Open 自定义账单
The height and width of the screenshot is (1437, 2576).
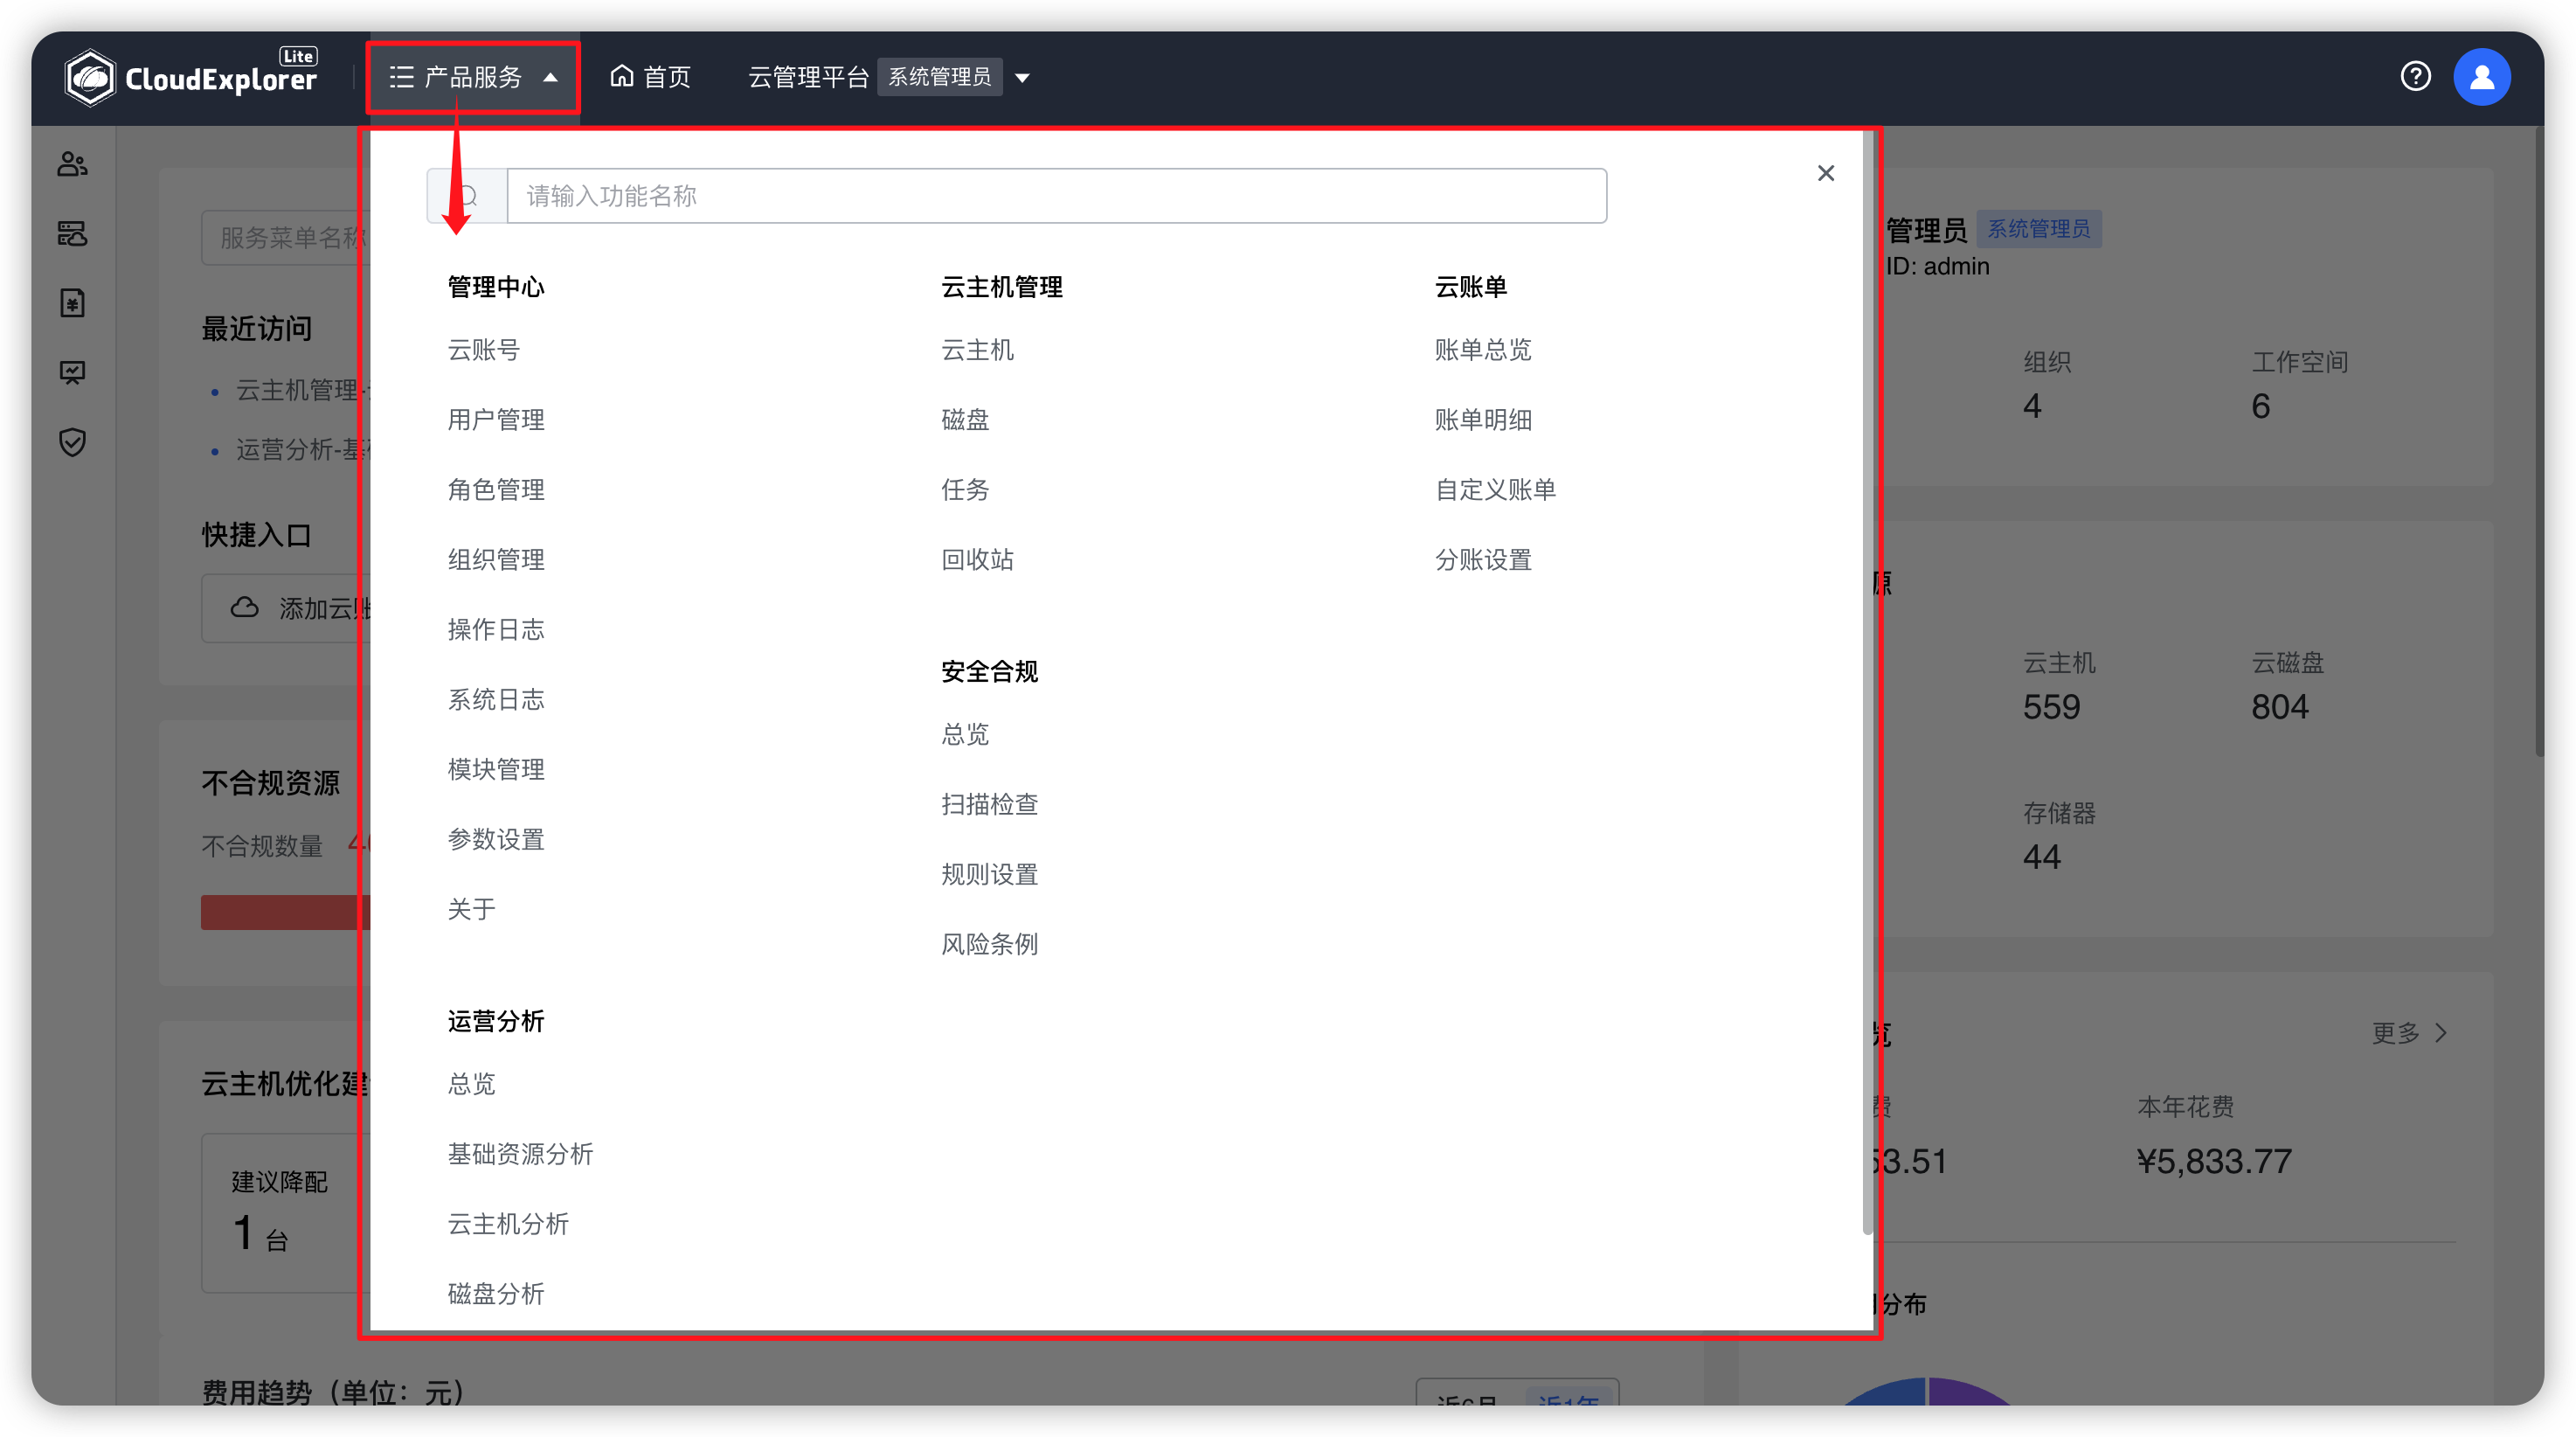coord(1495,490)
